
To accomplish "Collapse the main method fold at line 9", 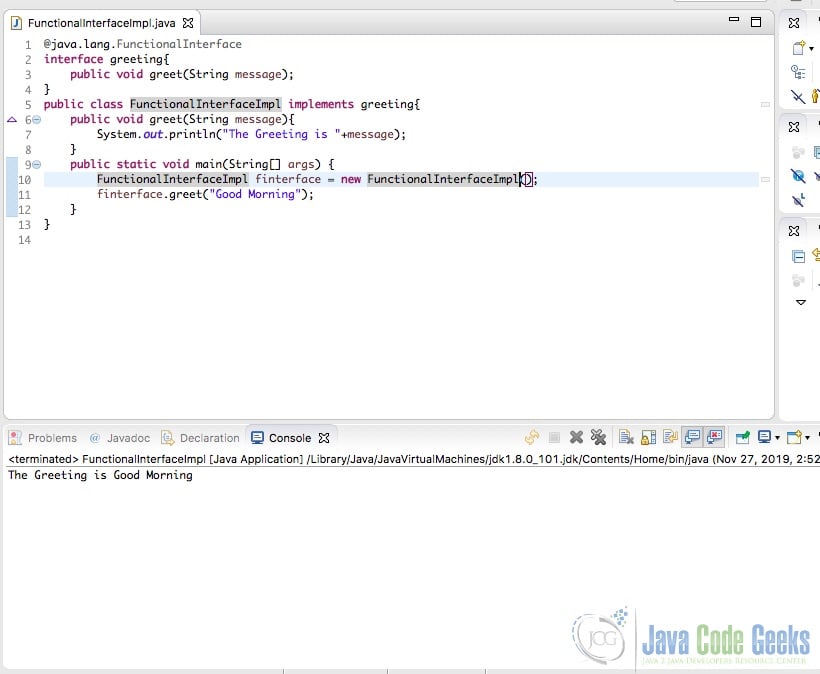I will (37, 165).
